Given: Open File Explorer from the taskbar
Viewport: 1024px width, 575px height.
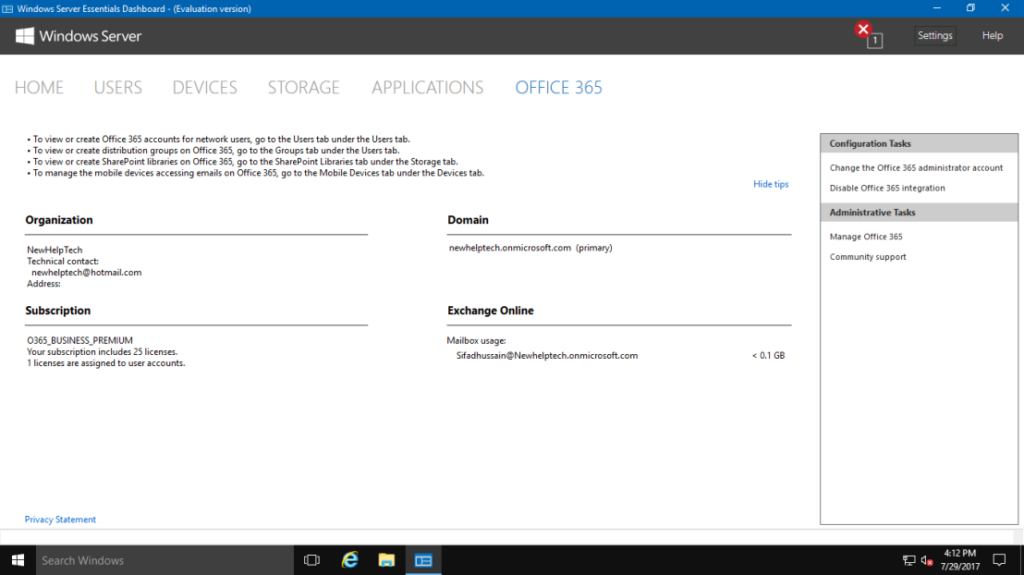Looking at the screenshot, I should 387,560.
